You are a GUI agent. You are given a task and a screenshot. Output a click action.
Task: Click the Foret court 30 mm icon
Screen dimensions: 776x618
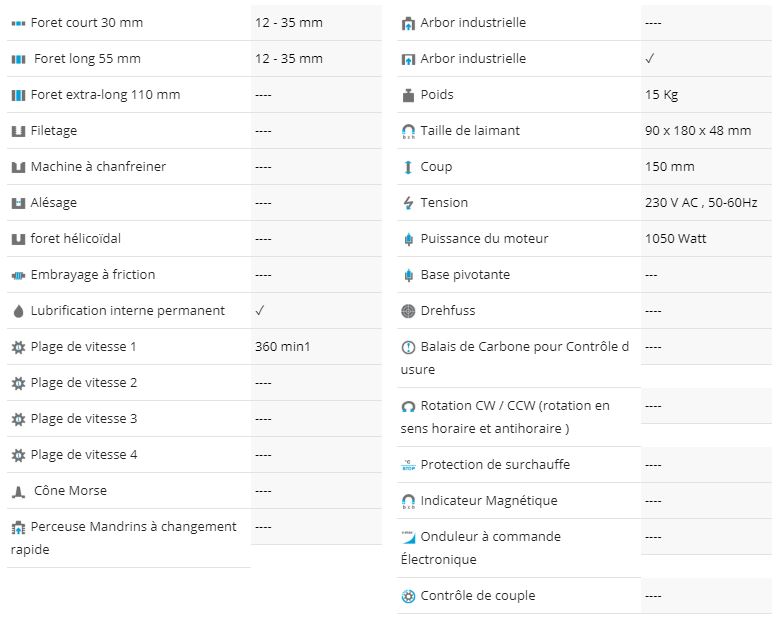18,23
